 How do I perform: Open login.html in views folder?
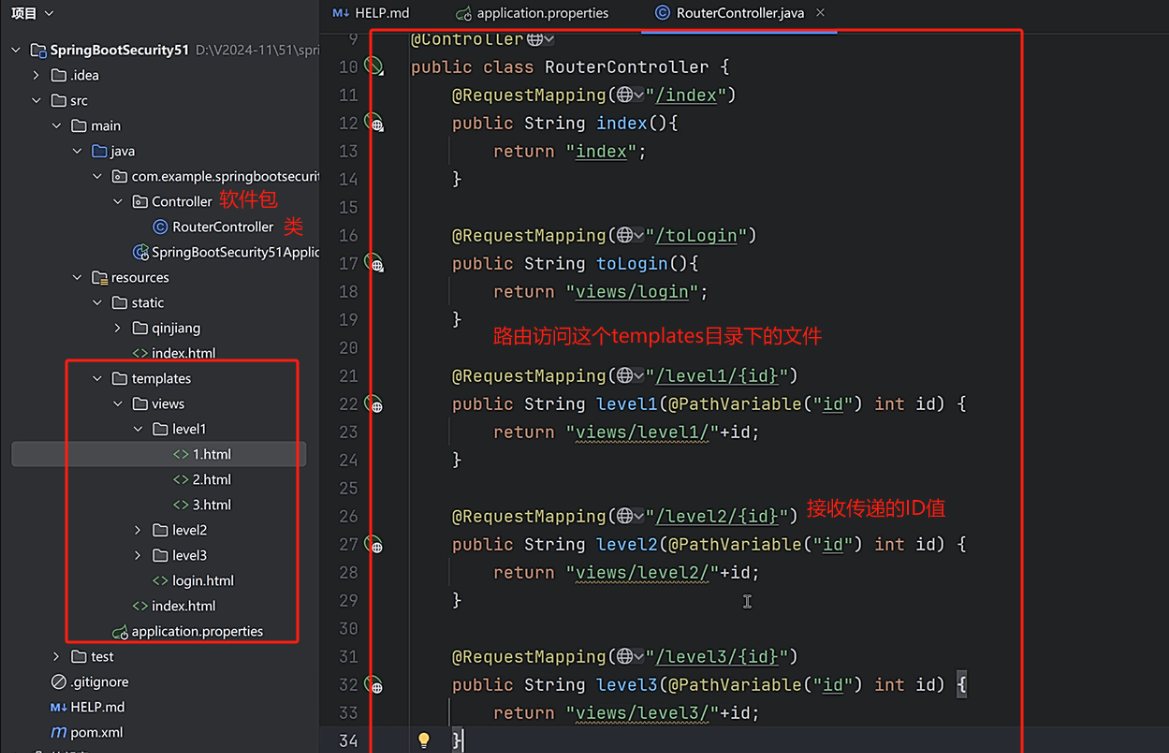coord(193,581)
